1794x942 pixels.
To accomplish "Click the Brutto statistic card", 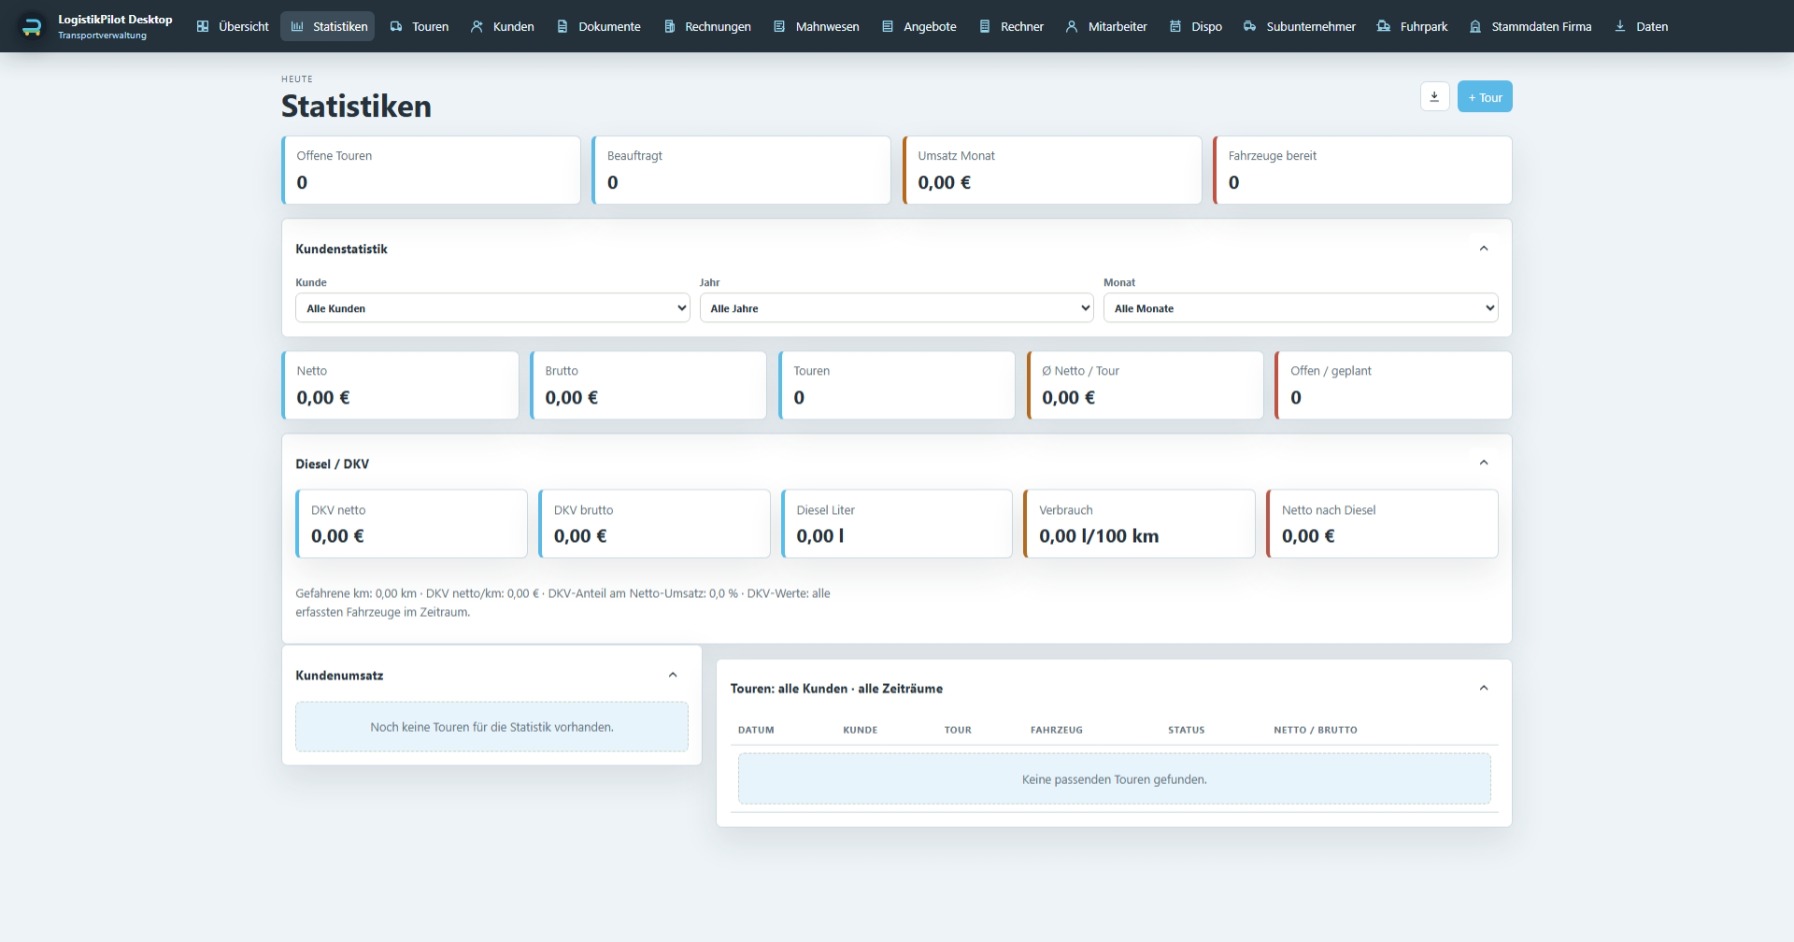I will (648, 385).
